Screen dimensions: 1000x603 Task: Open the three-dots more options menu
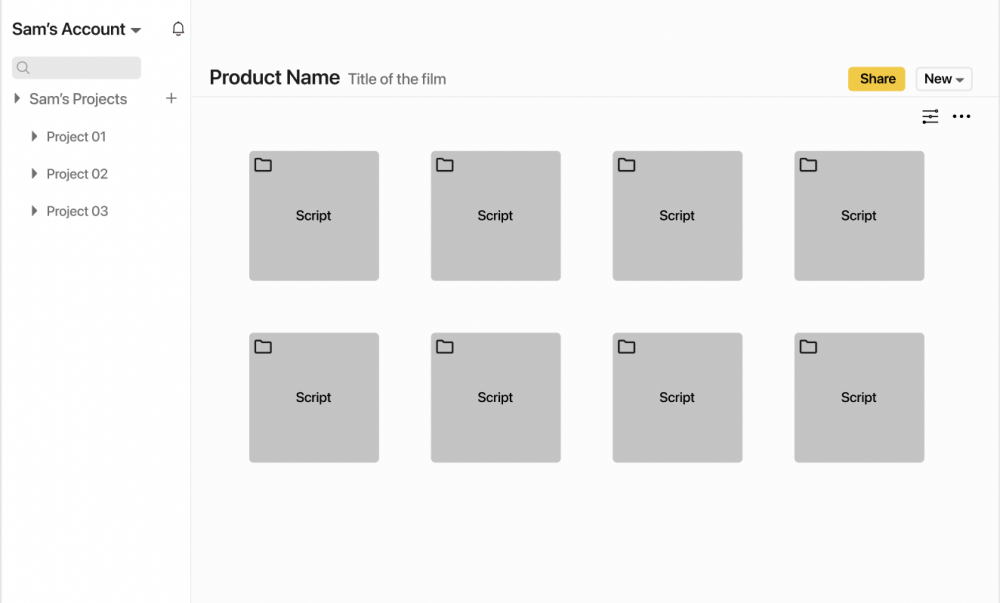(x=961, y=116)
